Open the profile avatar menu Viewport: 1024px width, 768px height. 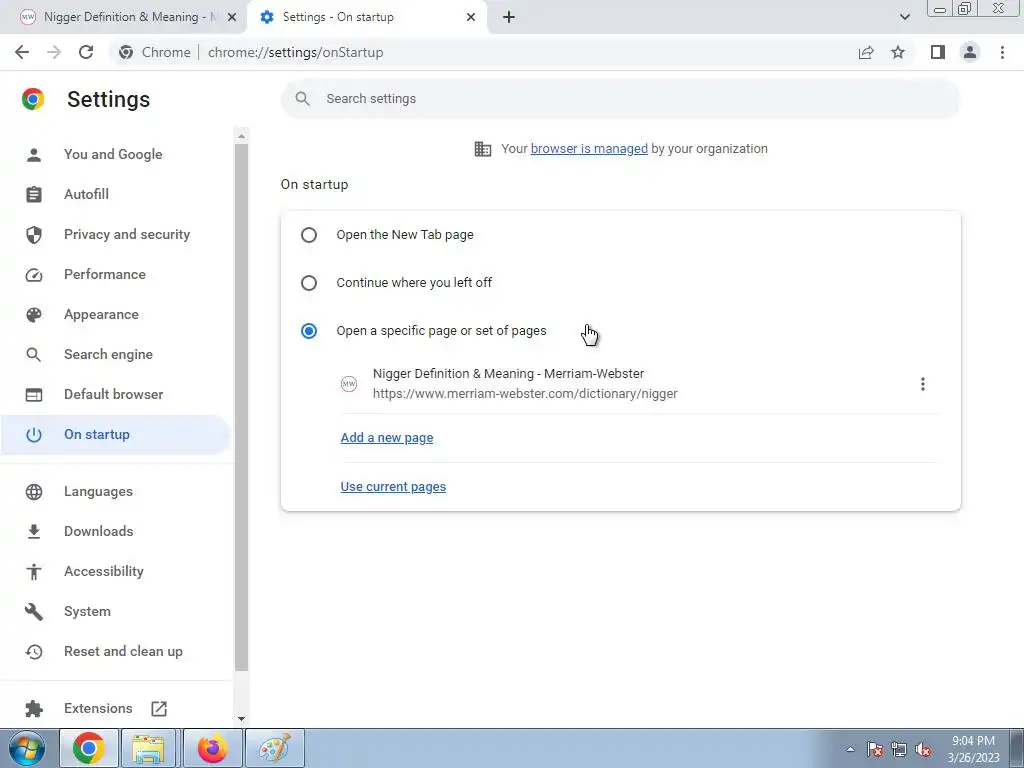click(970, 52)
